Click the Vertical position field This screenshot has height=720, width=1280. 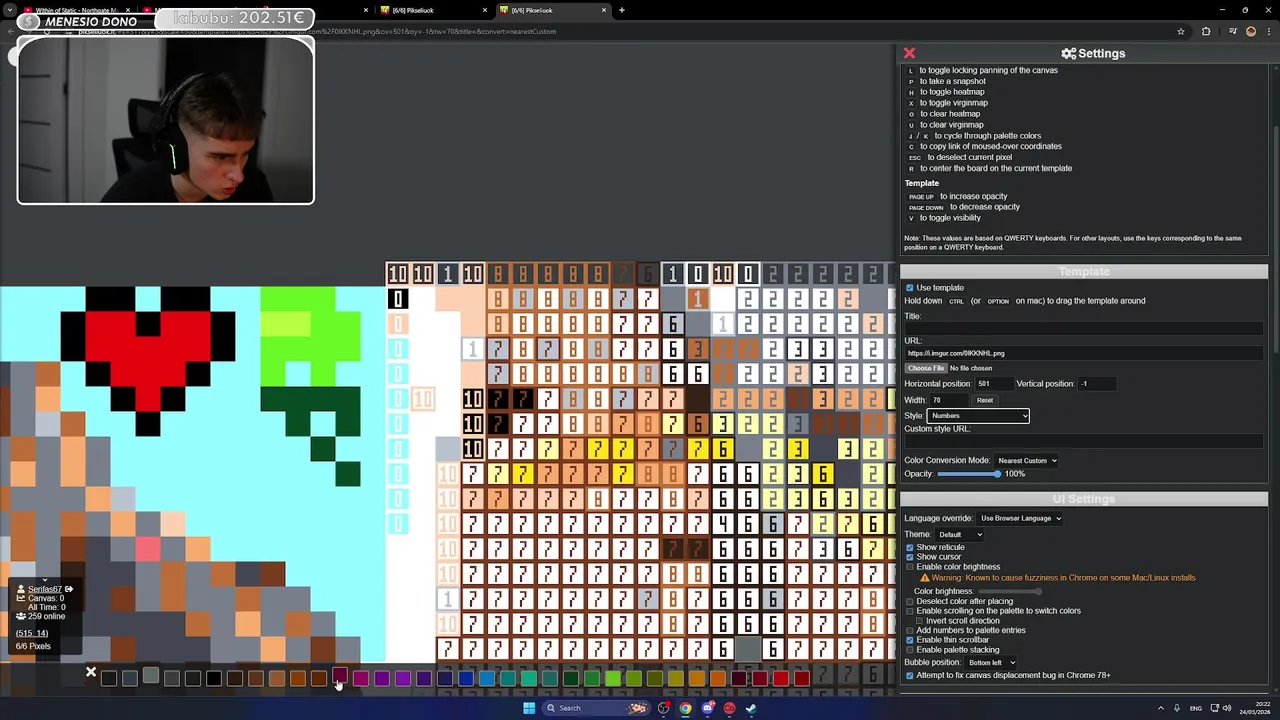[1096, 384]
